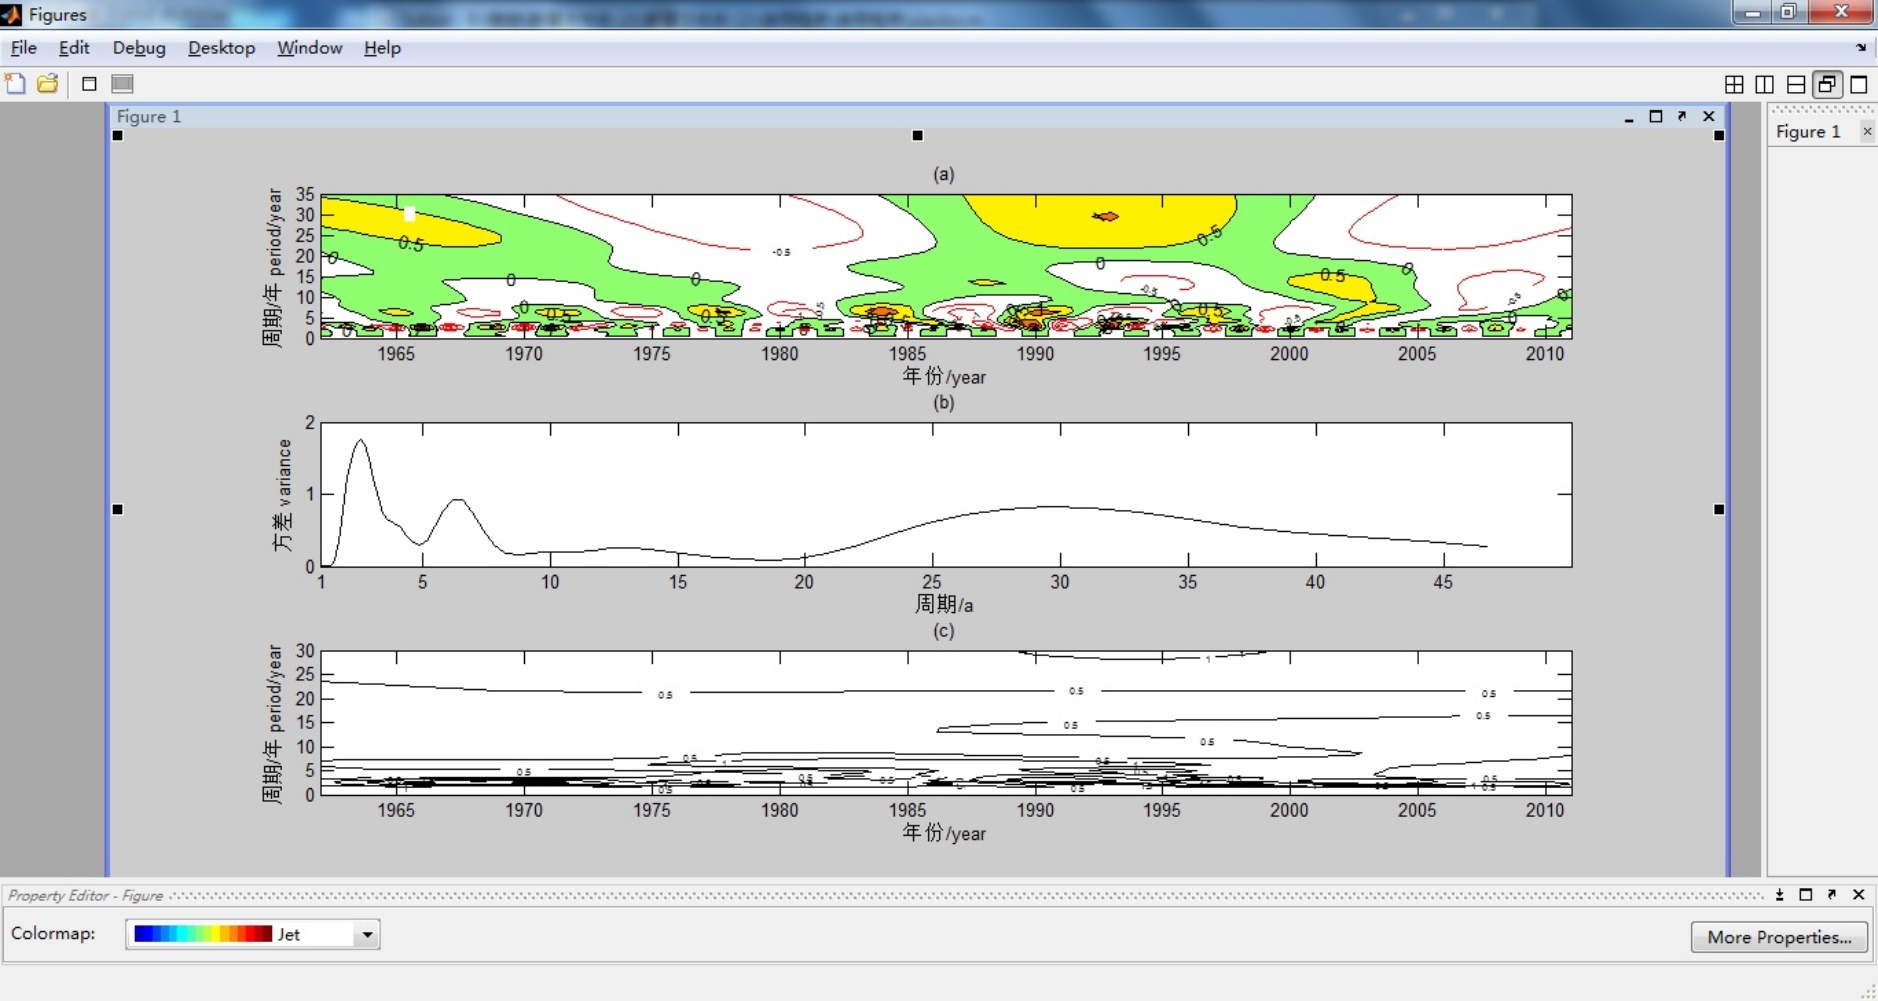The height and width of the screenshot is (1001, 1878).
Task: Click the variance curve plot (b)
Action: pyautogui.click(x=945, y=495)
